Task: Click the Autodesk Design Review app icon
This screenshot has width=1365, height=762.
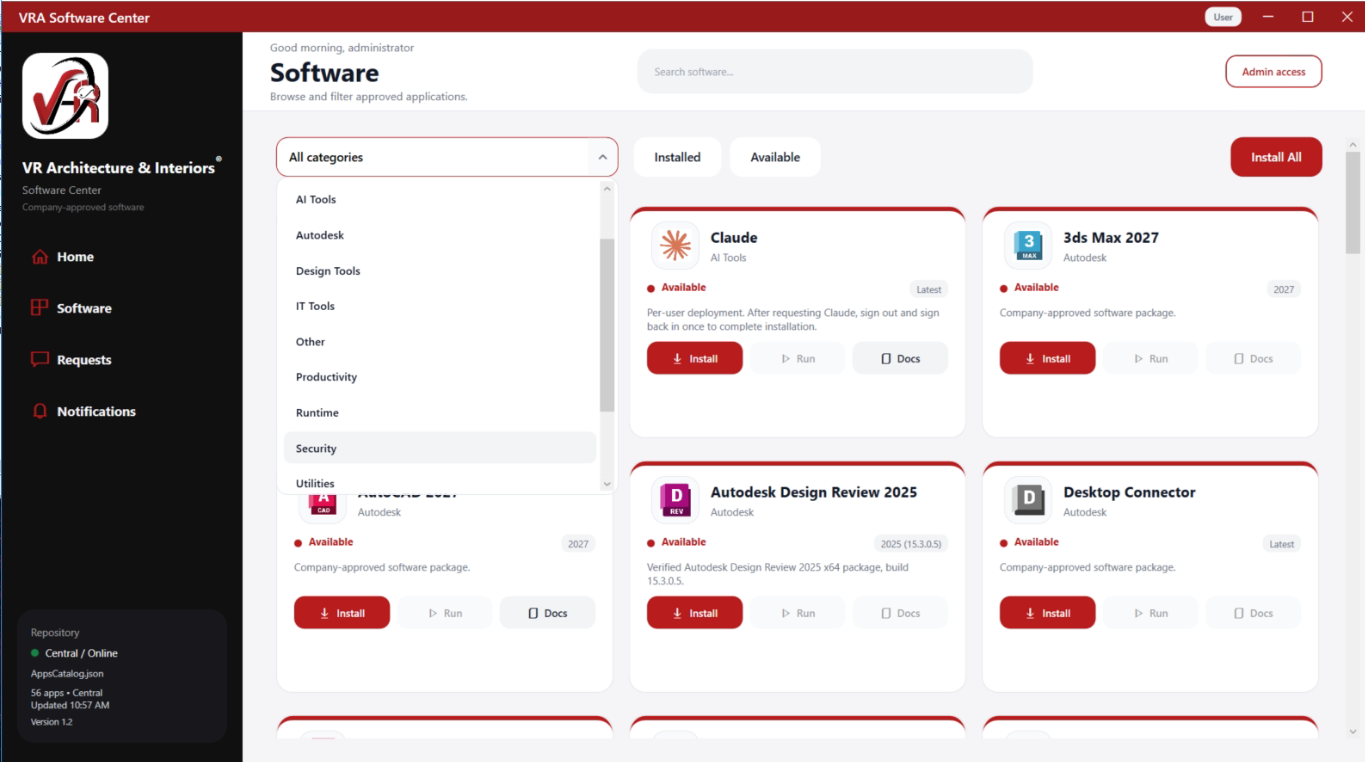Action: pyautogui.click(x=675, y=500)
